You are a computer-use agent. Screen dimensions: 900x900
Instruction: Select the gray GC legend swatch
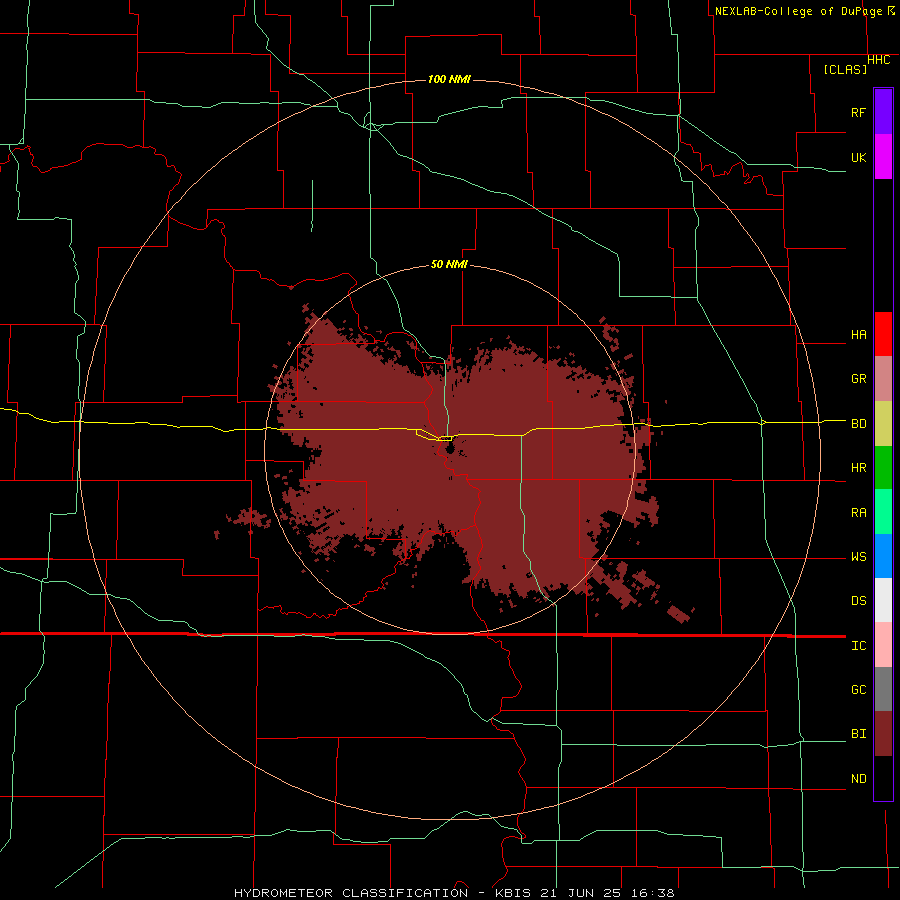883,689
